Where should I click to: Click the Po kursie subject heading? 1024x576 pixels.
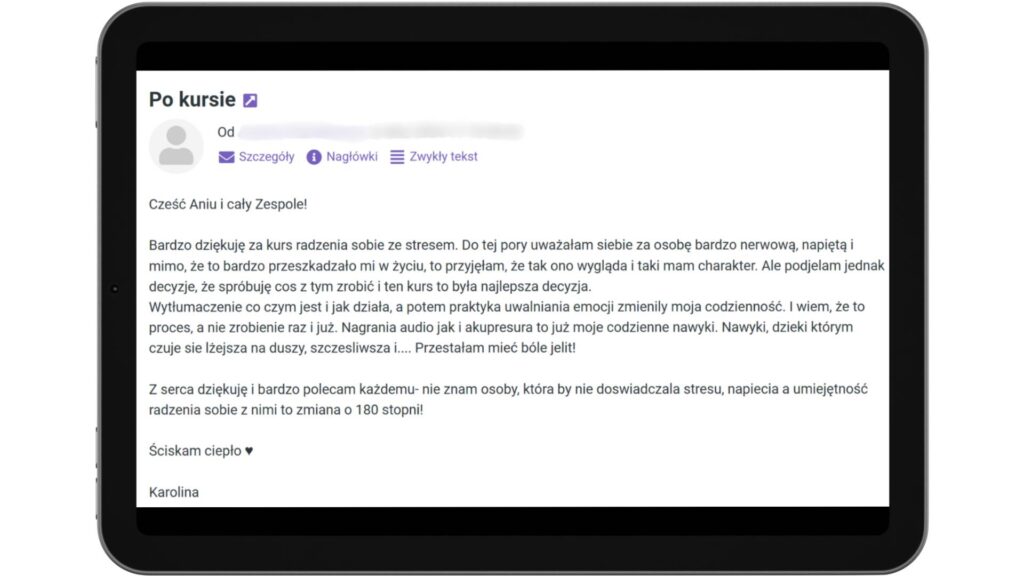tap(192, 99)
